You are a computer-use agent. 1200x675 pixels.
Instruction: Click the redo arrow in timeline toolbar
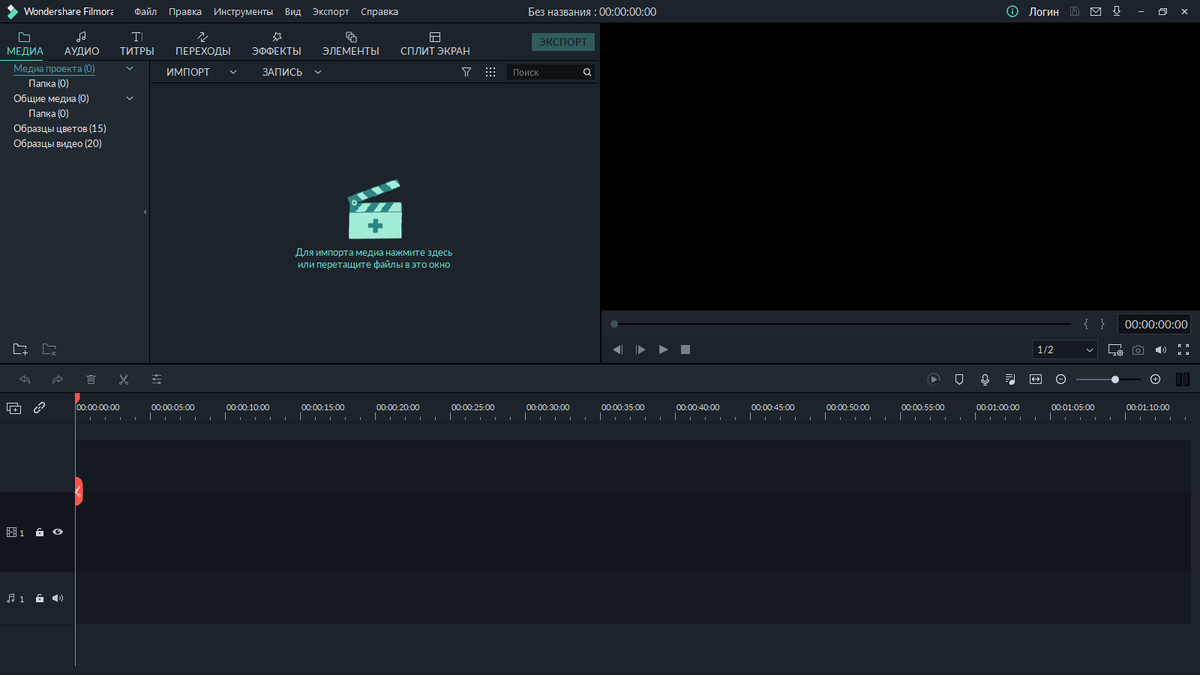point(58,380)
